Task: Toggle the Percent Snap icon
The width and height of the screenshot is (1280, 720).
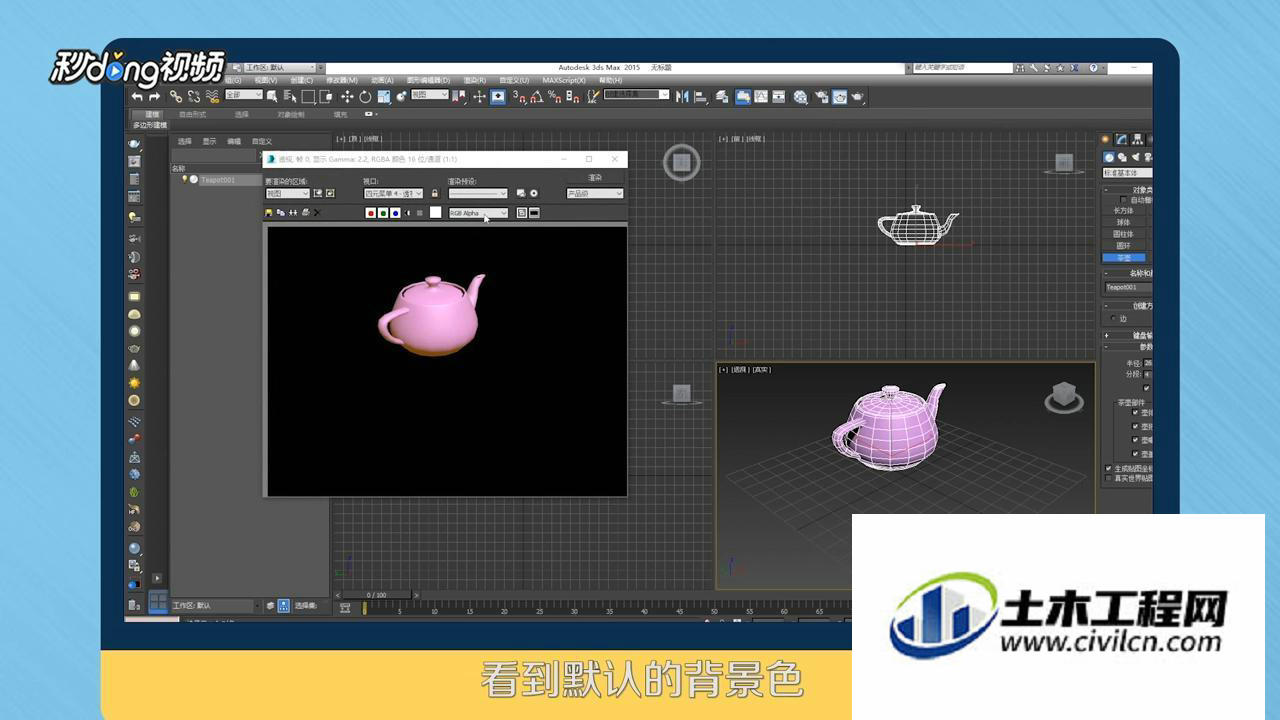Action: pyautogui.click(x=555, y=96)
